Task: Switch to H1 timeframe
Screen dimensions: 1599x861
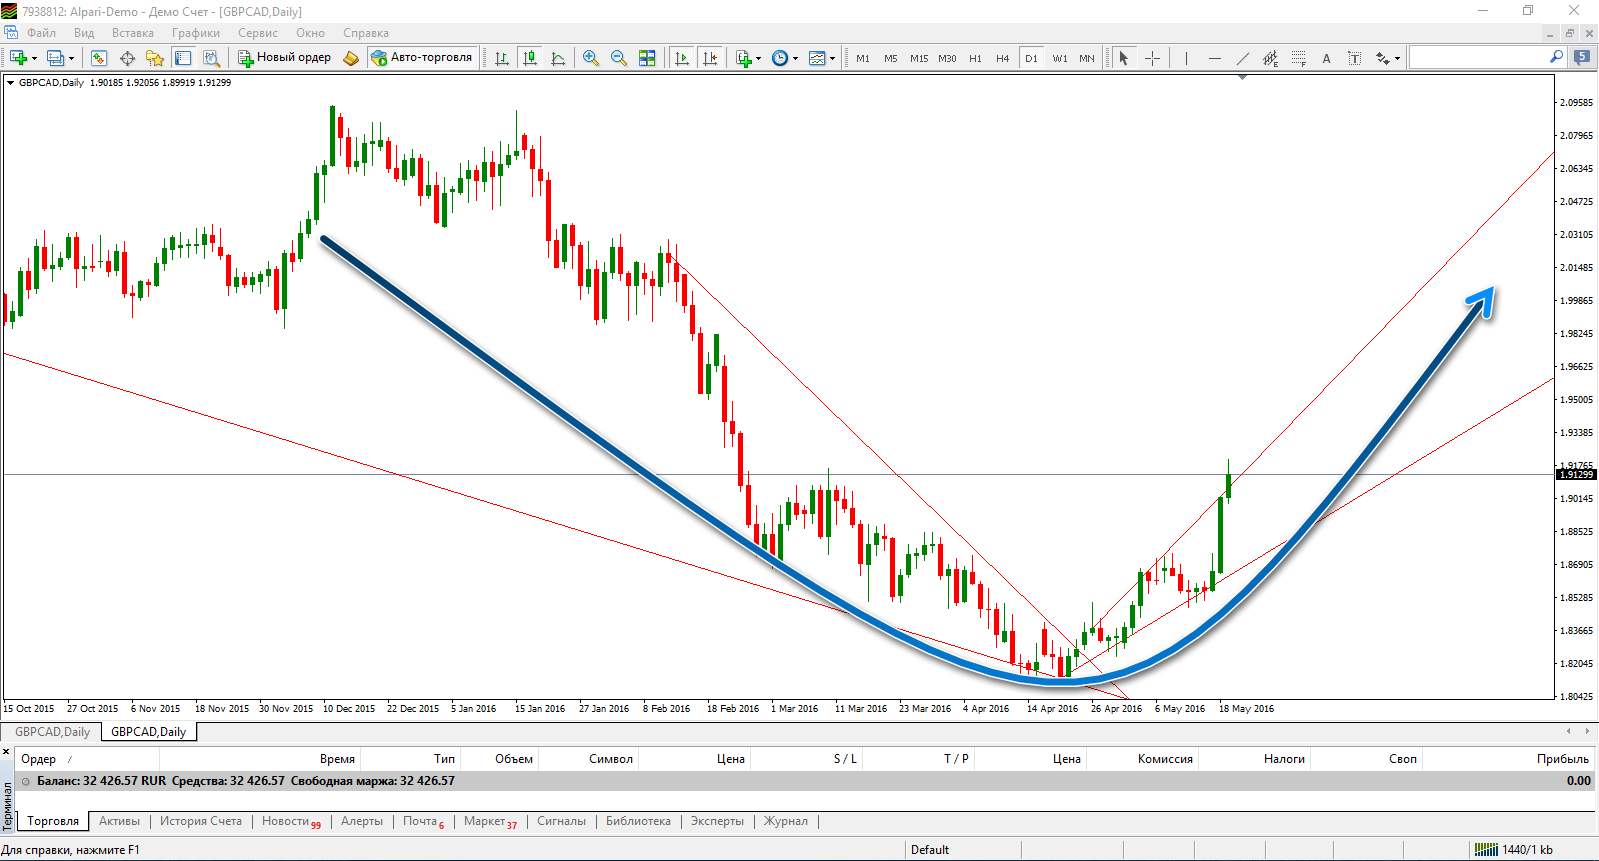Action: point(975,58)
